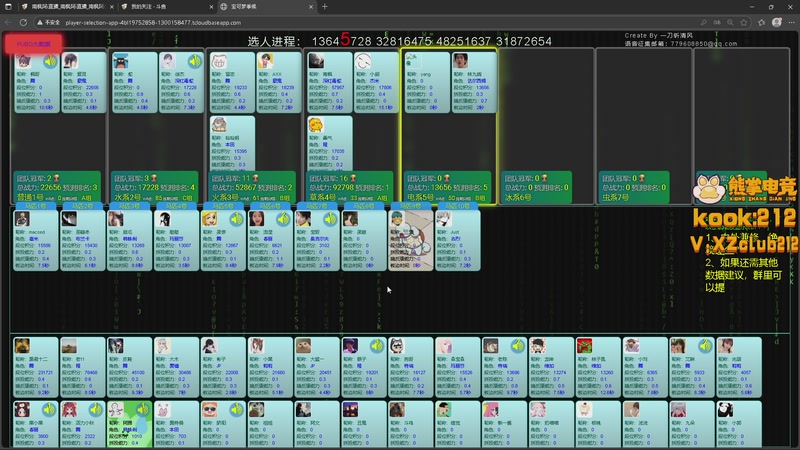Toggle the speaker on the 13696 pool card

click(x=518, y=346)
